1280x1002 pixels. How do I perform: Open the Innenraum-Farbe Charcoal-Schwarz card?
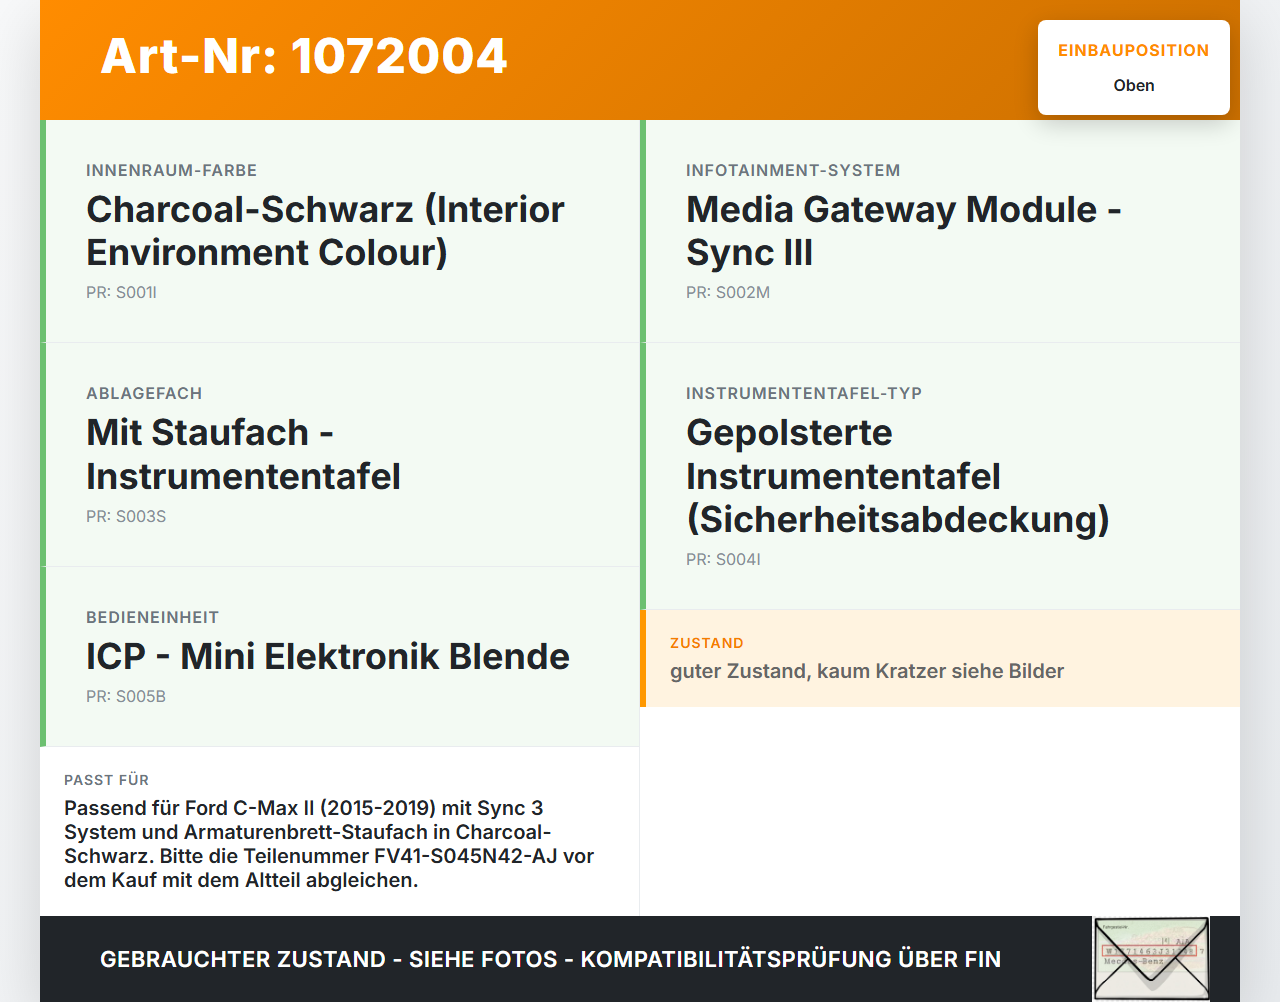340,231
